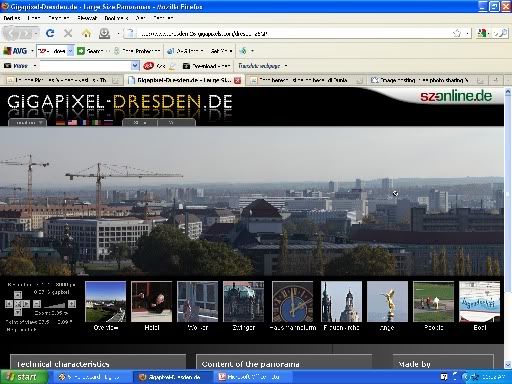Click the Total Protection toolbar button
The width and height of the screenshot is (512, 384).
tap(137, 51)
